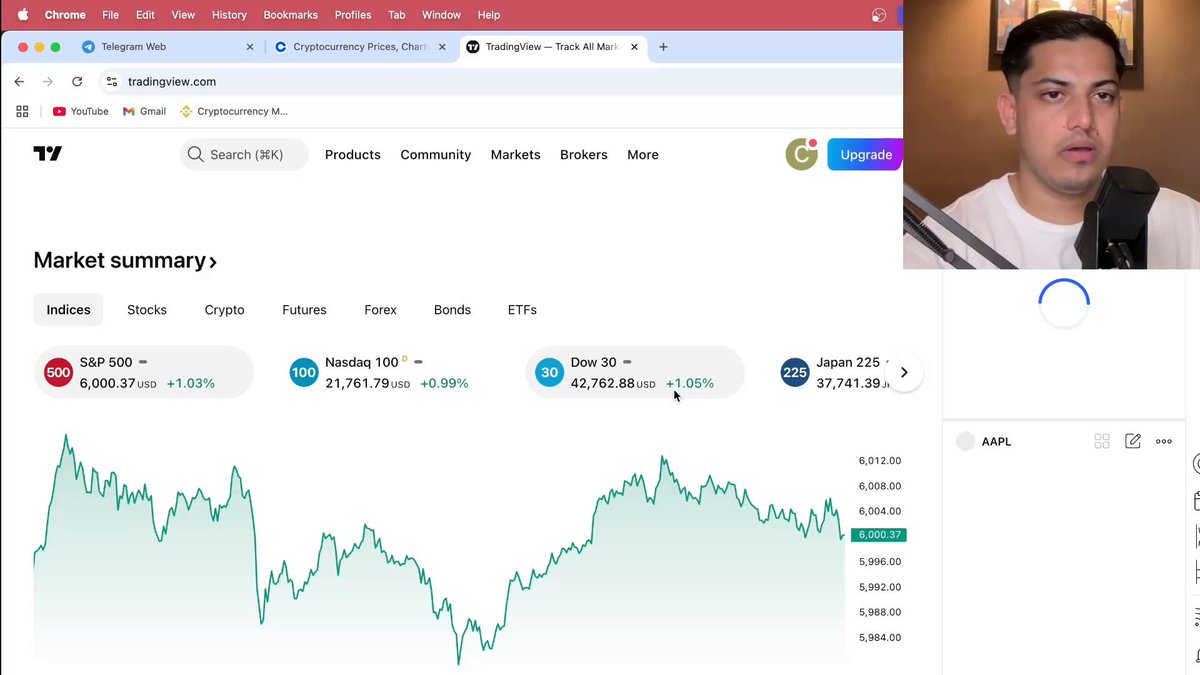Open the Edit menu
This screenshot has height=675, width=1200.
click(x=146, y=15)
